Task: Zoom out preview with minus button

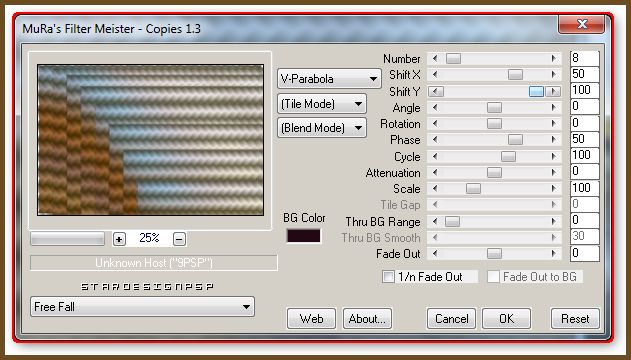Action: click(x=179, y=239)
